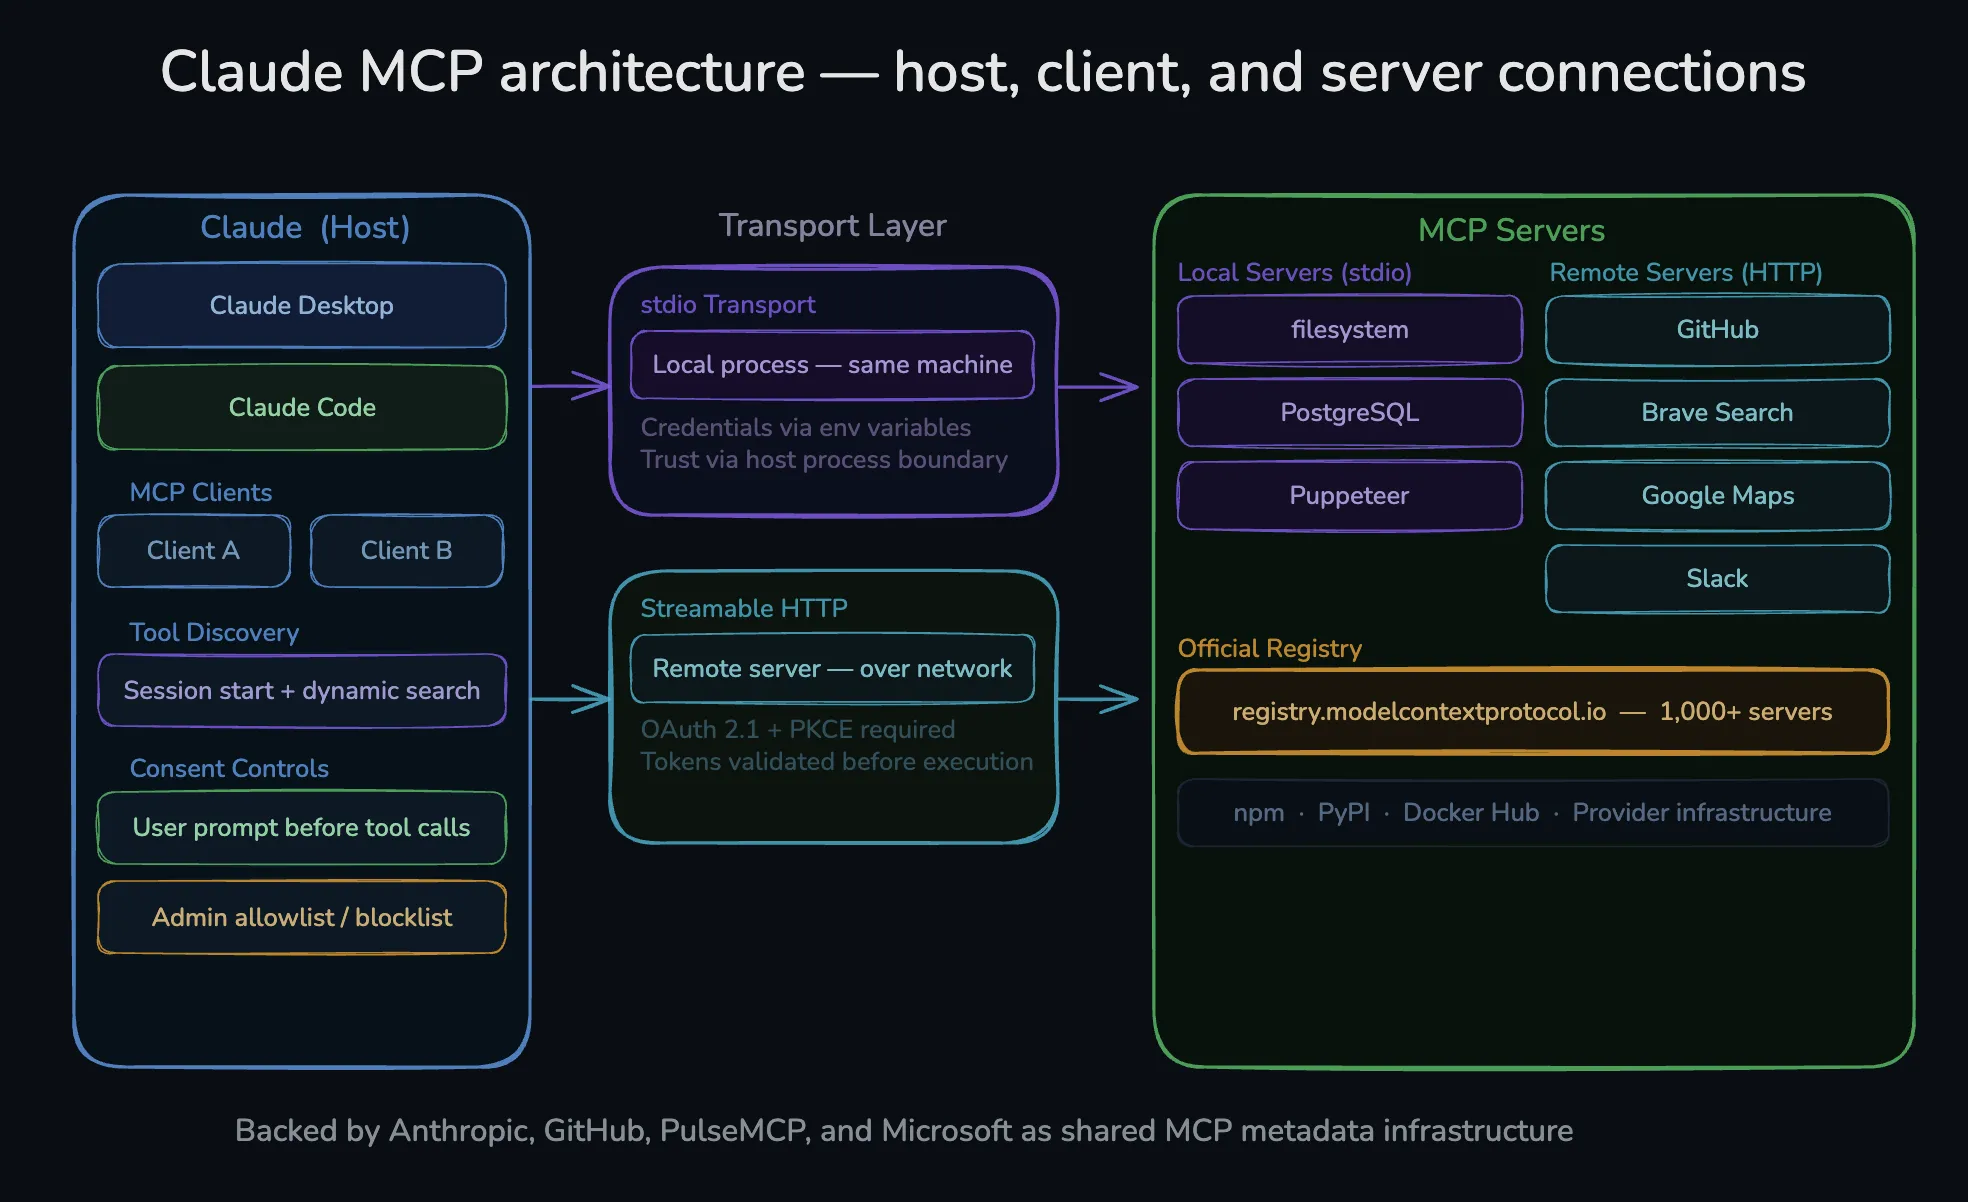Click the GitHub remote server box
The height and width of the screenshot is (1202, 1968).
(x=1718, y=329)
